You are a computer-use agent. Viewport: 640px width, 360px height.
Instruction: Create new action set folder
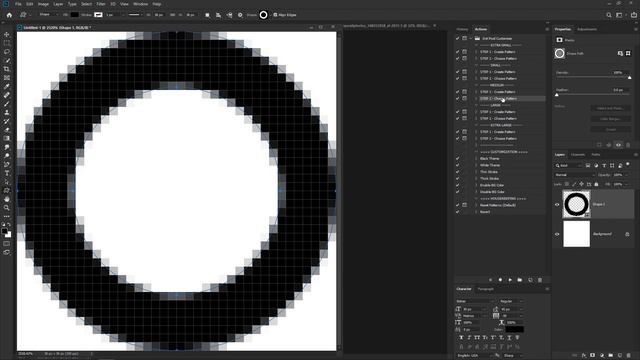pos(520,280)
